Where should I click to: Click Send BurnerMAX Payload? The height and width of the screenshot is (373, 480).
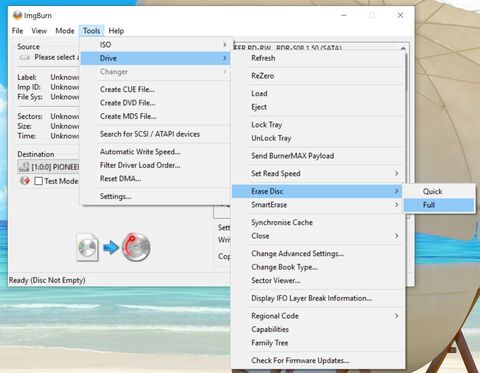tap(318, 156)
